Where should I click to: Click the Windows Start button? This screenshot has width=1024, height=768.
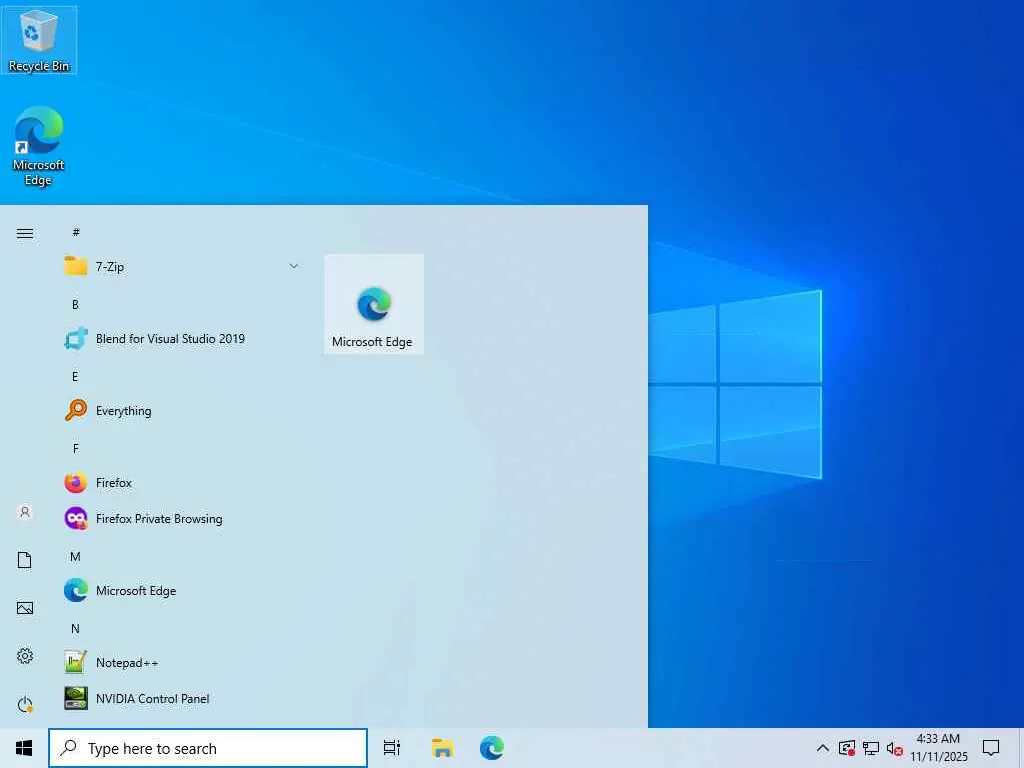point(24,748)
